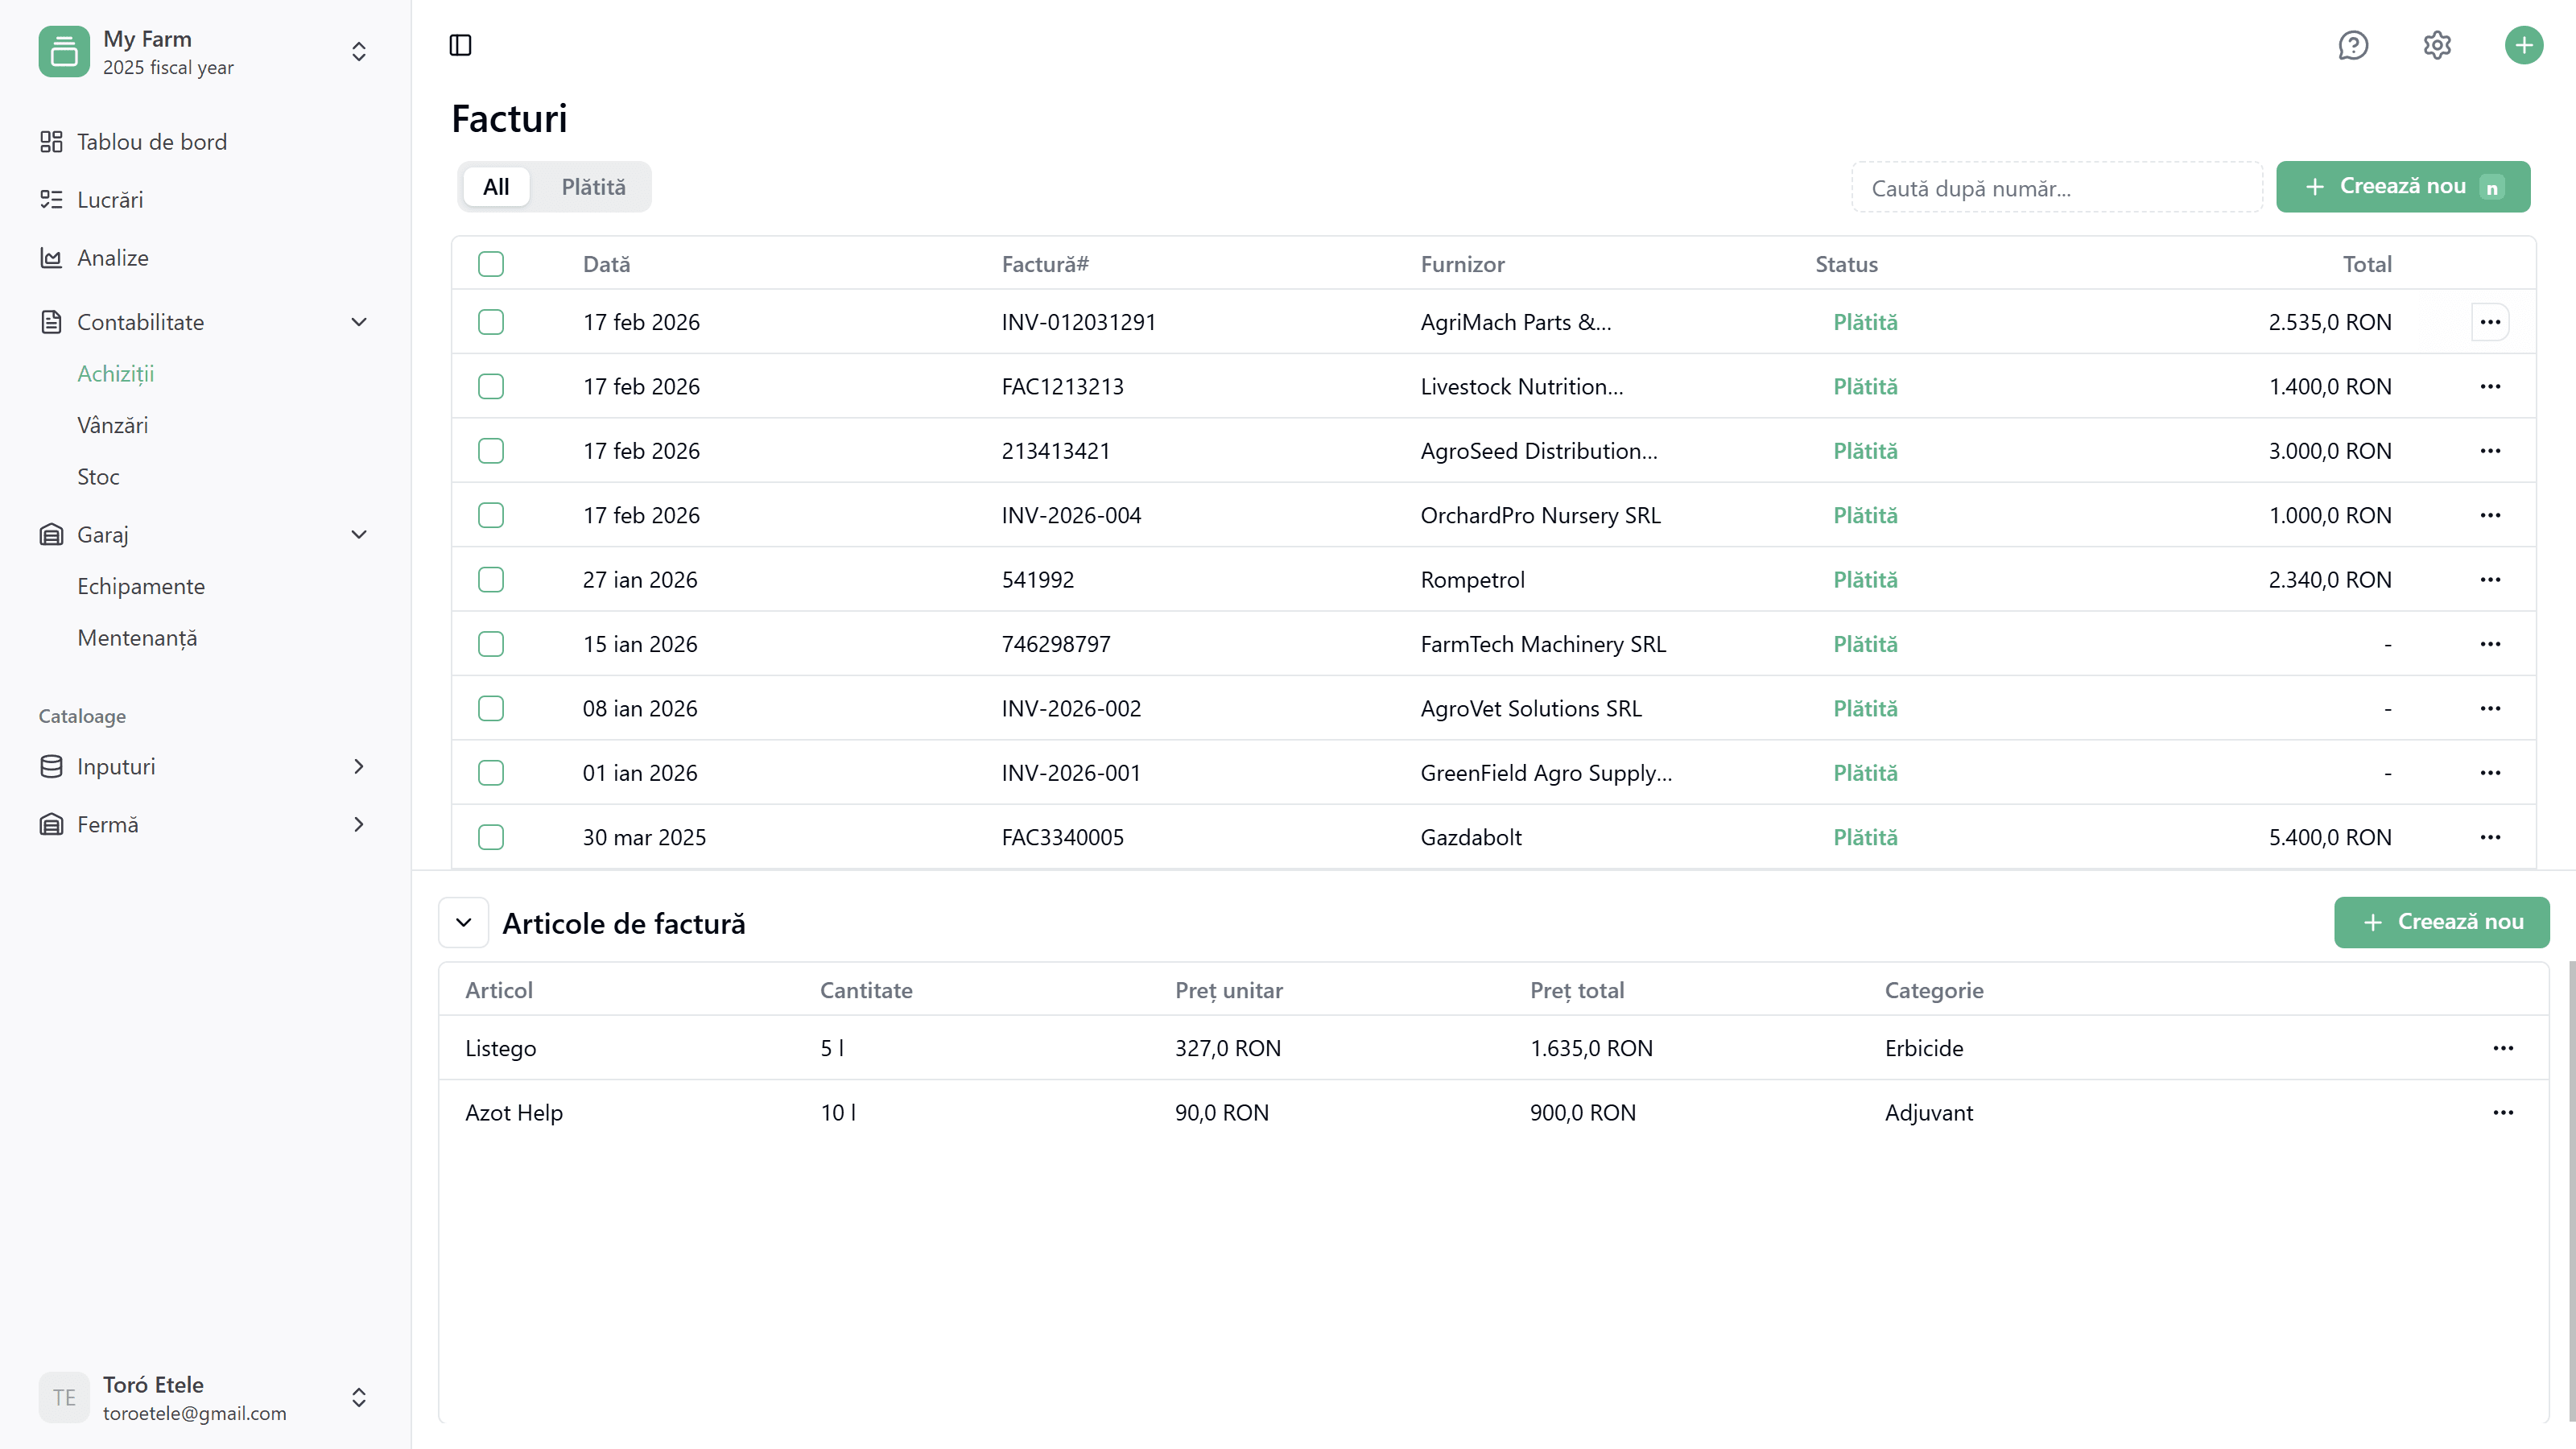The height and width of the screenshot is (1449, 2576).
Task: Collapse the Contabilitate section
Action: pos(358,322)
